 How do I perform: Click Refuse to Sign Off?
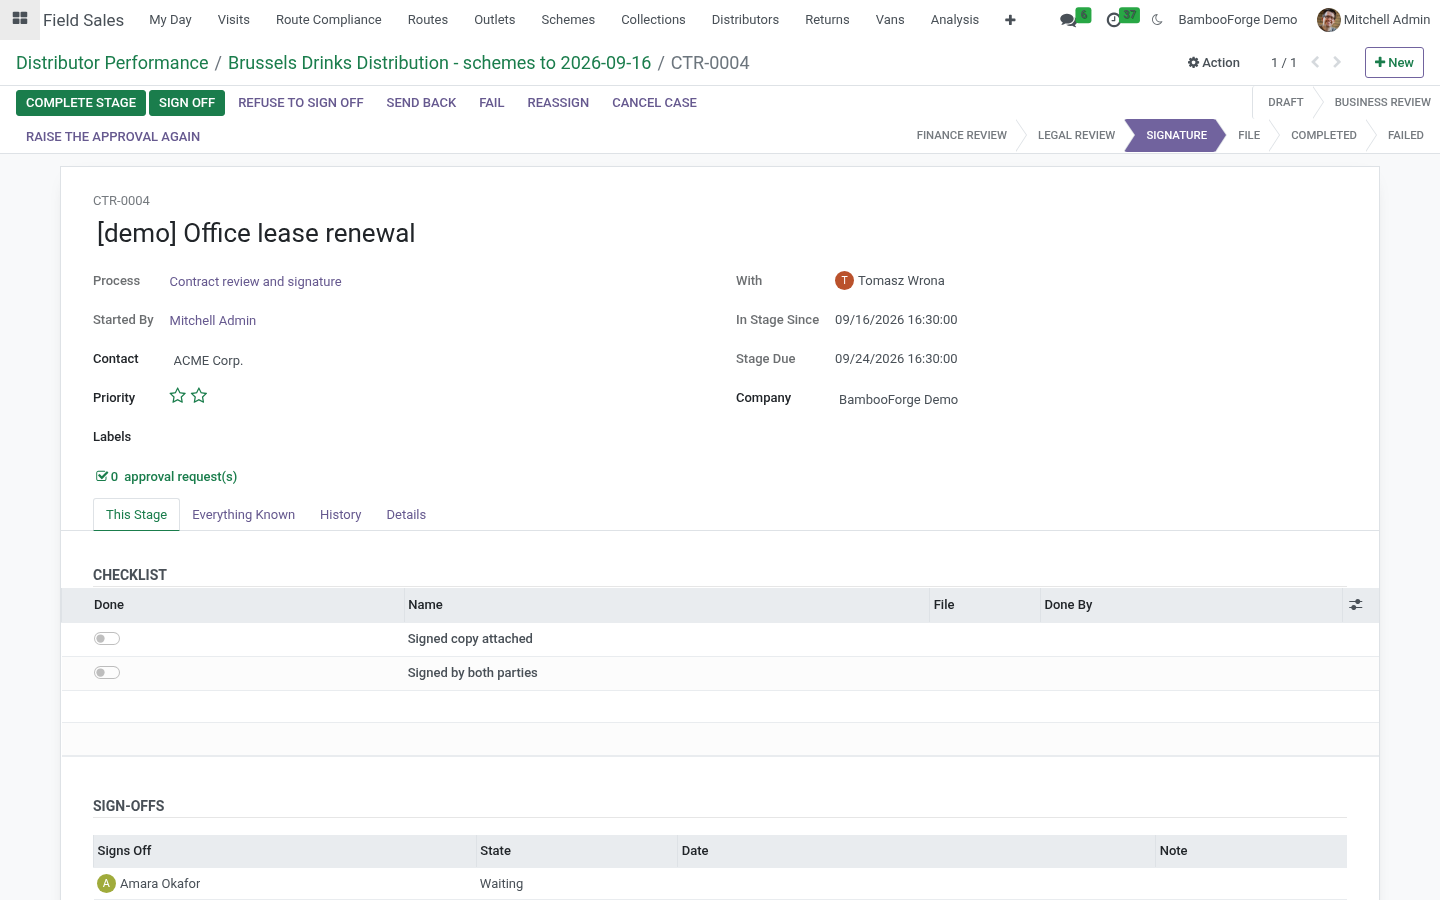click(301, 103)
